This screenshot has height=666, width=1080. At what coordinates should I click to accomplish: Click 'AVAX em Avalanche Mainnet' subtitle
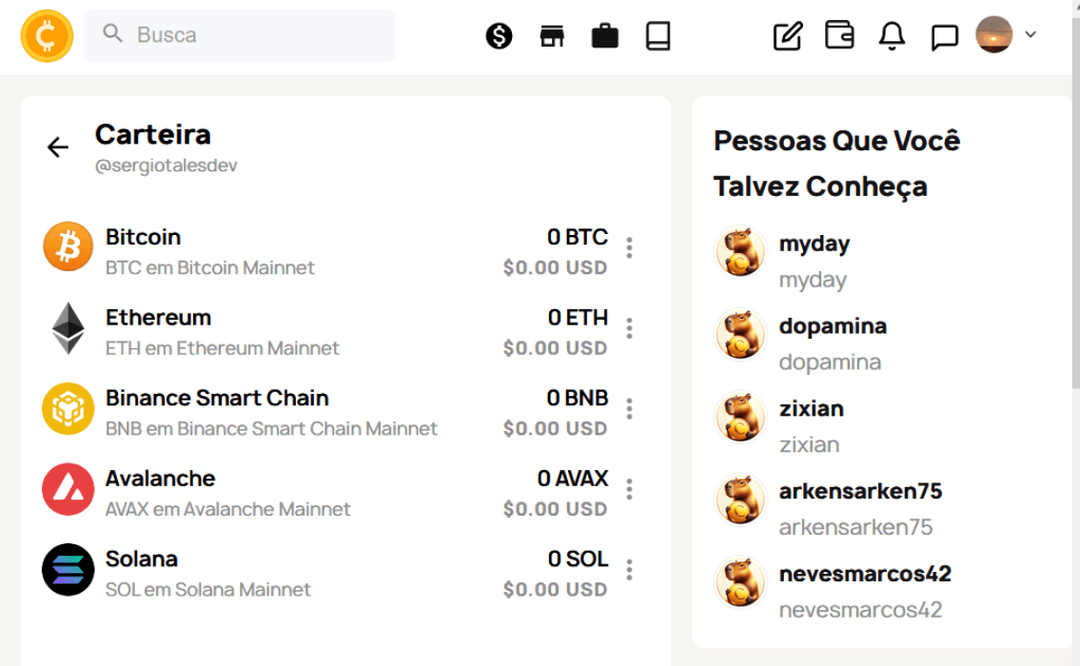click(228, 509)
